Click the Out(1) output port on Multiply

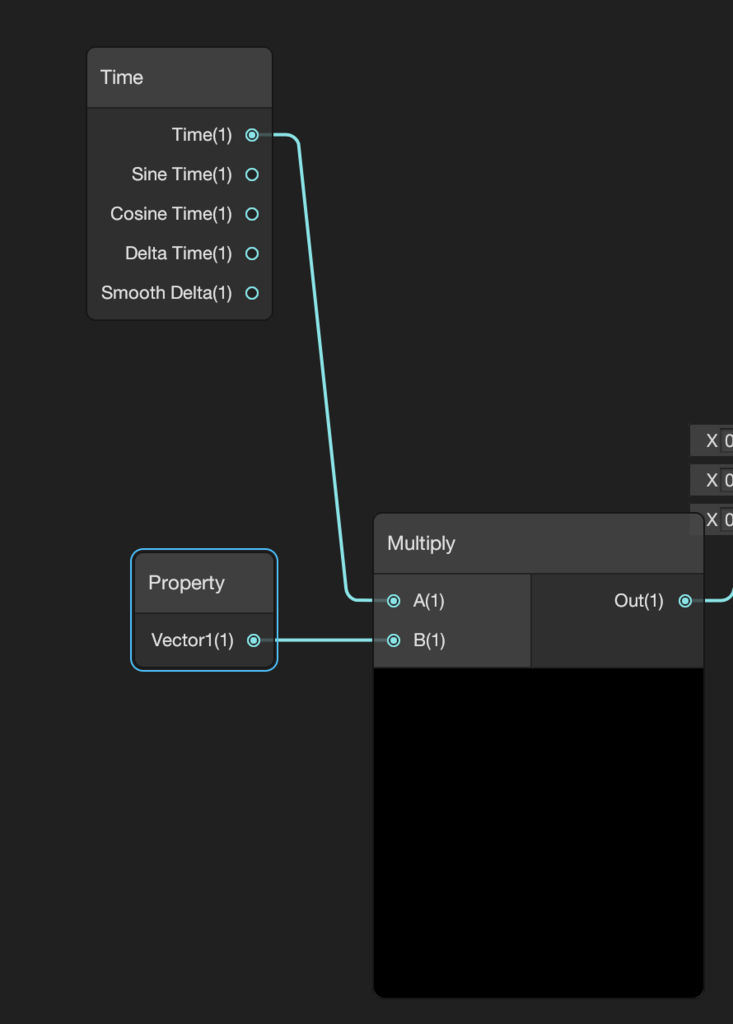click(685, 601)
